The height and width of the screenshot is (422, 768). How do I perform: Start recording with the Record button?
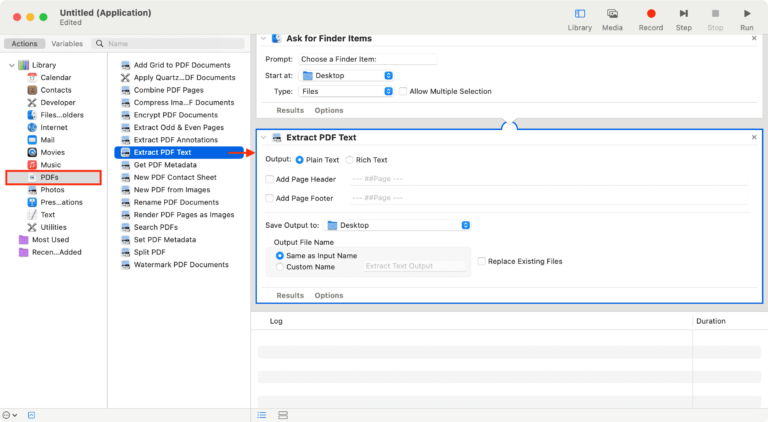(650, 20)
